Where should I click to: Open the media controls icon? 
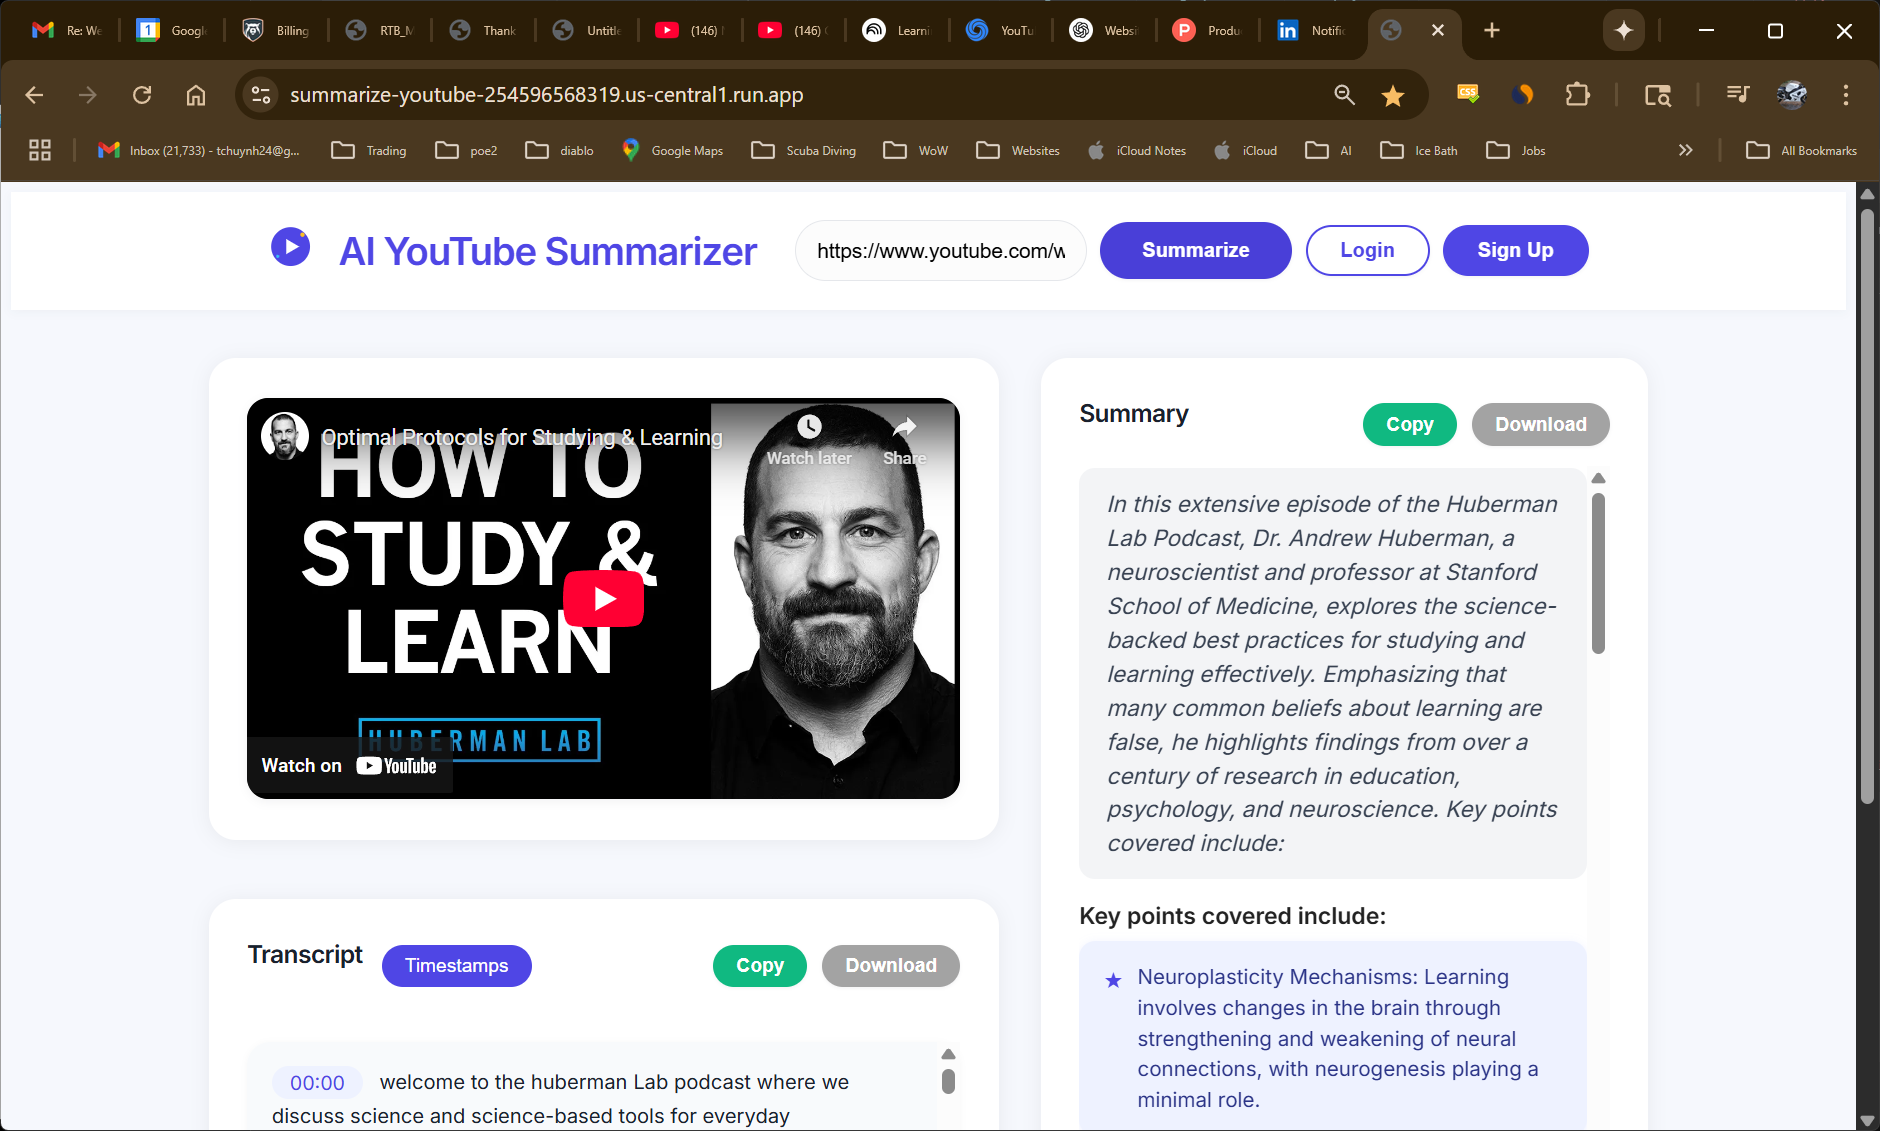[x=1738, y=94]
